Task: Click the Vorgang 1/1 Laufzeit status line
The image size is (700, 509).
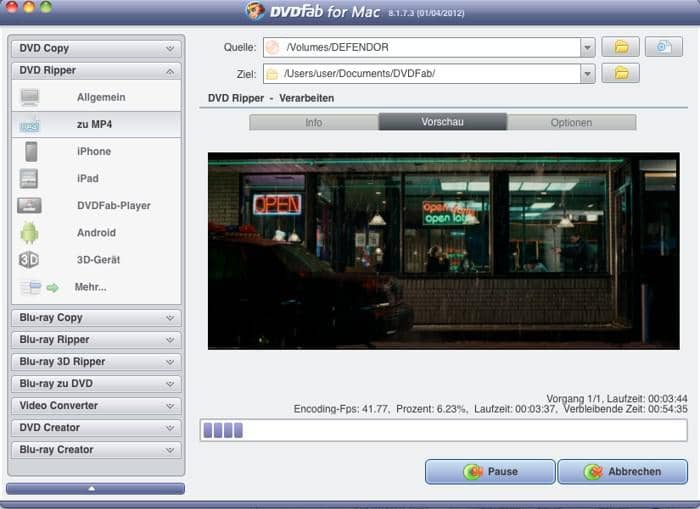Action: coord(617,398)
